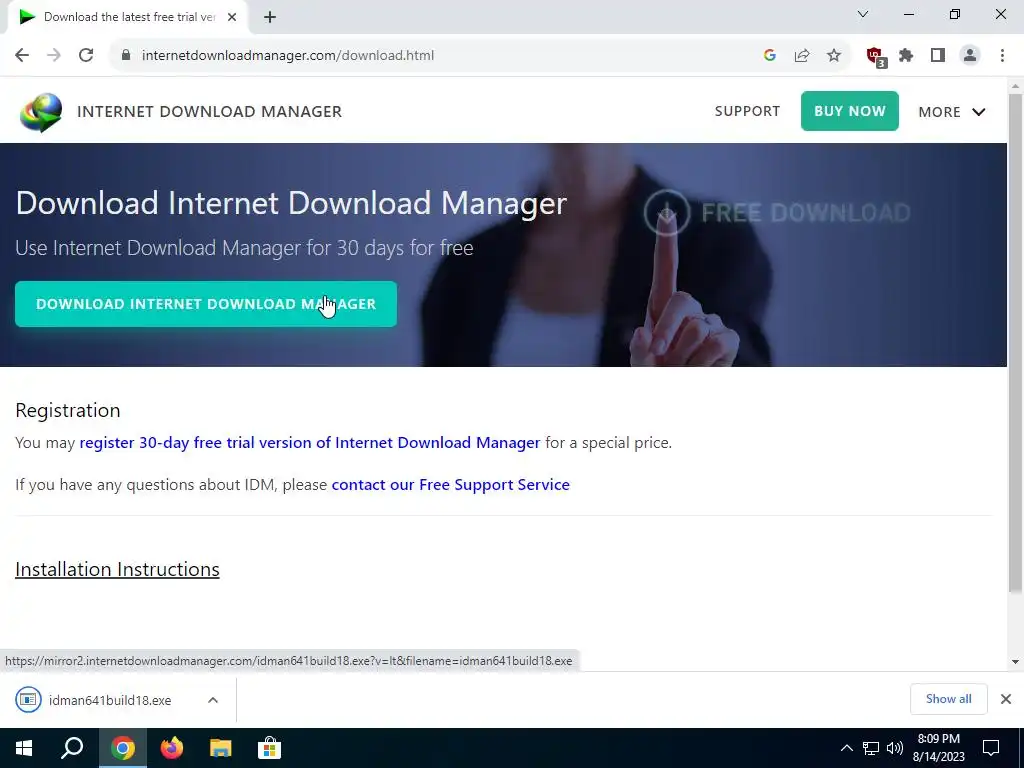Open File Explorer from the taskbar
1024x768 pixels.
pos(221,748)
